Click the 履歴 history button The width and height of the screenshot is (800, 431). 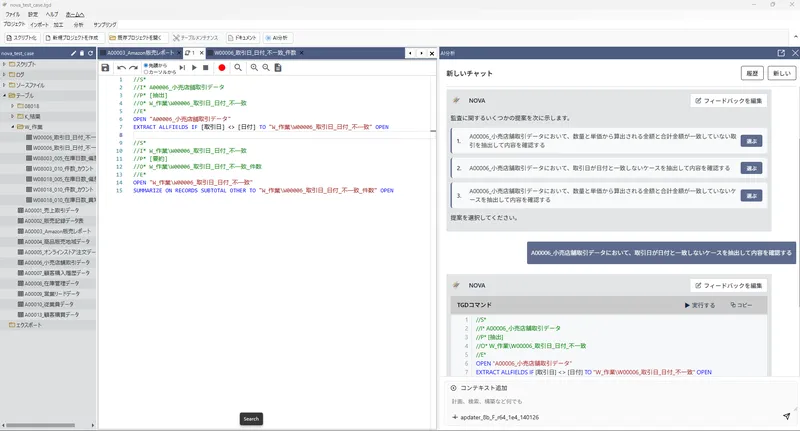[752, 74]
